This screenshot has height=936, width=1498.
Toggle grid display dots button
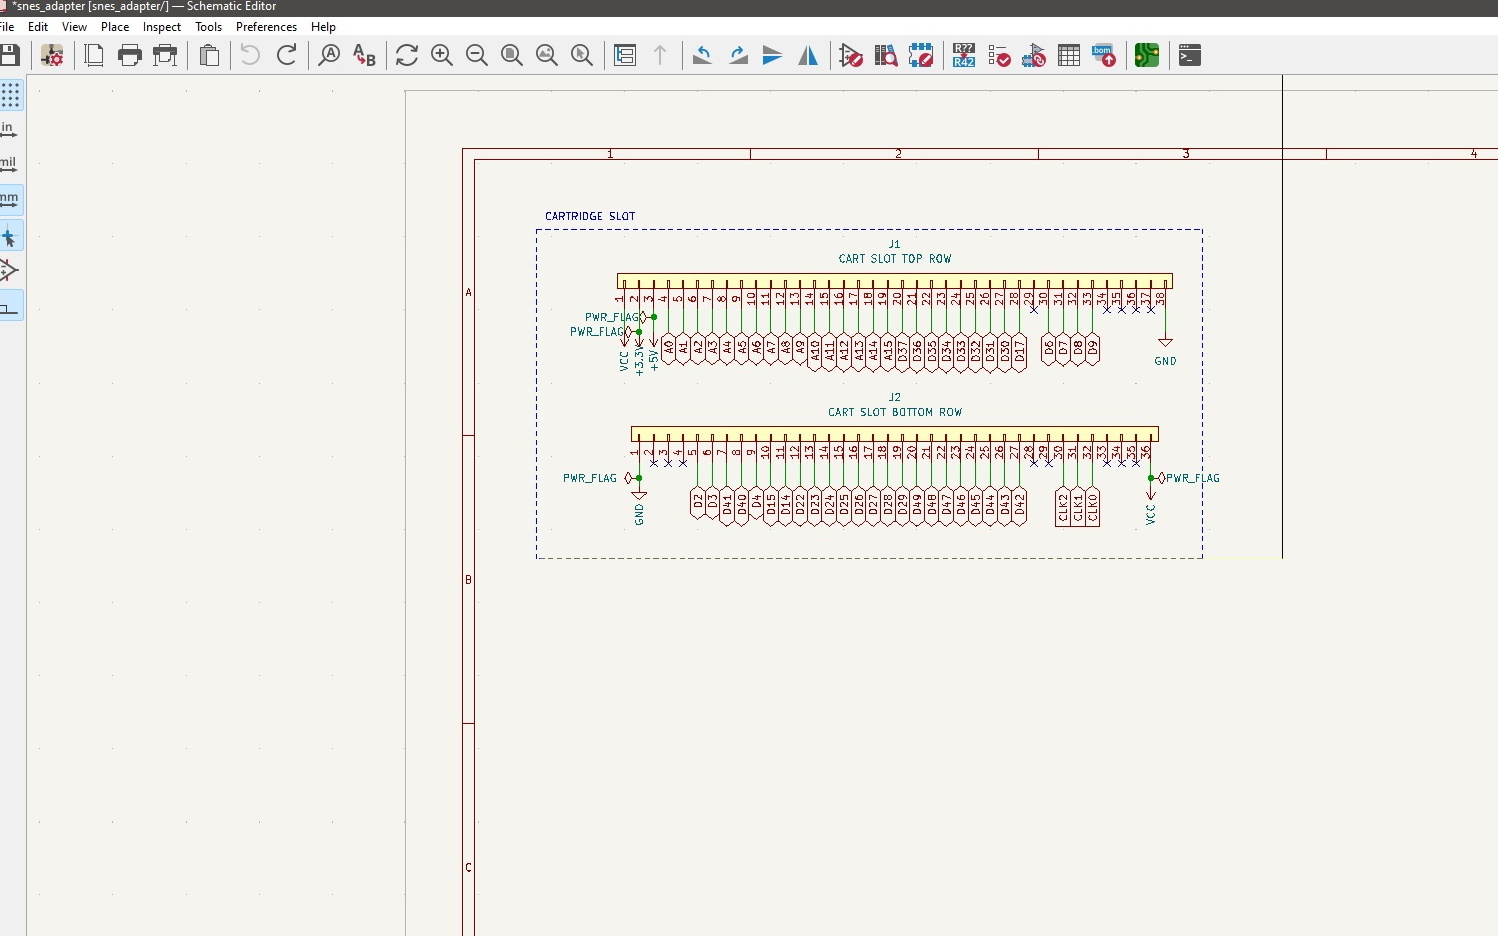pyautogui.click(x=10, y=95)
